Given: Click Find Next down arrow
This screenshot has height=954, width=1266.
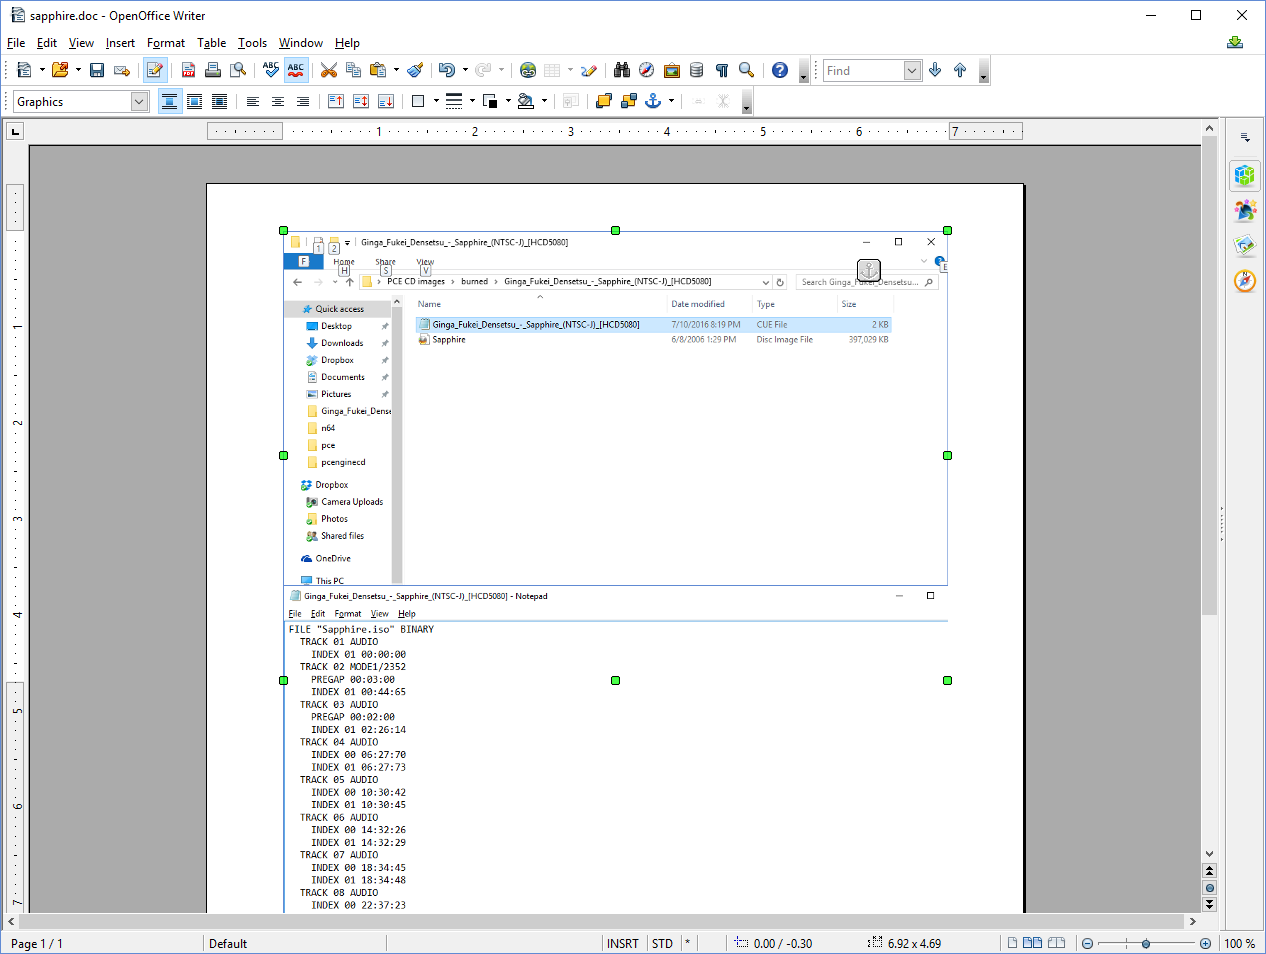Looking at the screenshot, I should (x=935, y=70).
